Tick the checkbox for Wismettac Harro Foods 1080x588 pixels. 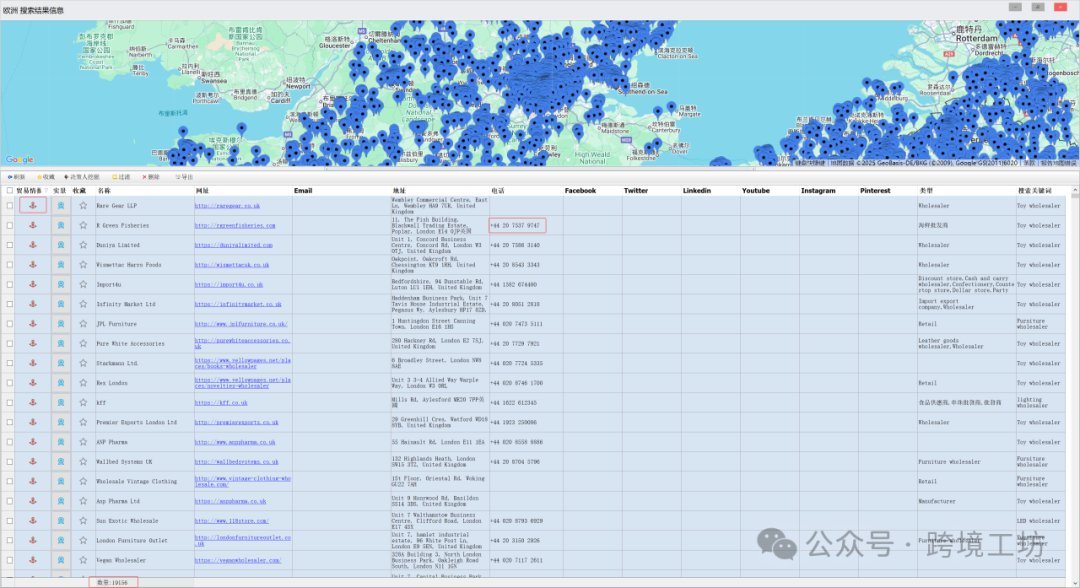(10, 265)
